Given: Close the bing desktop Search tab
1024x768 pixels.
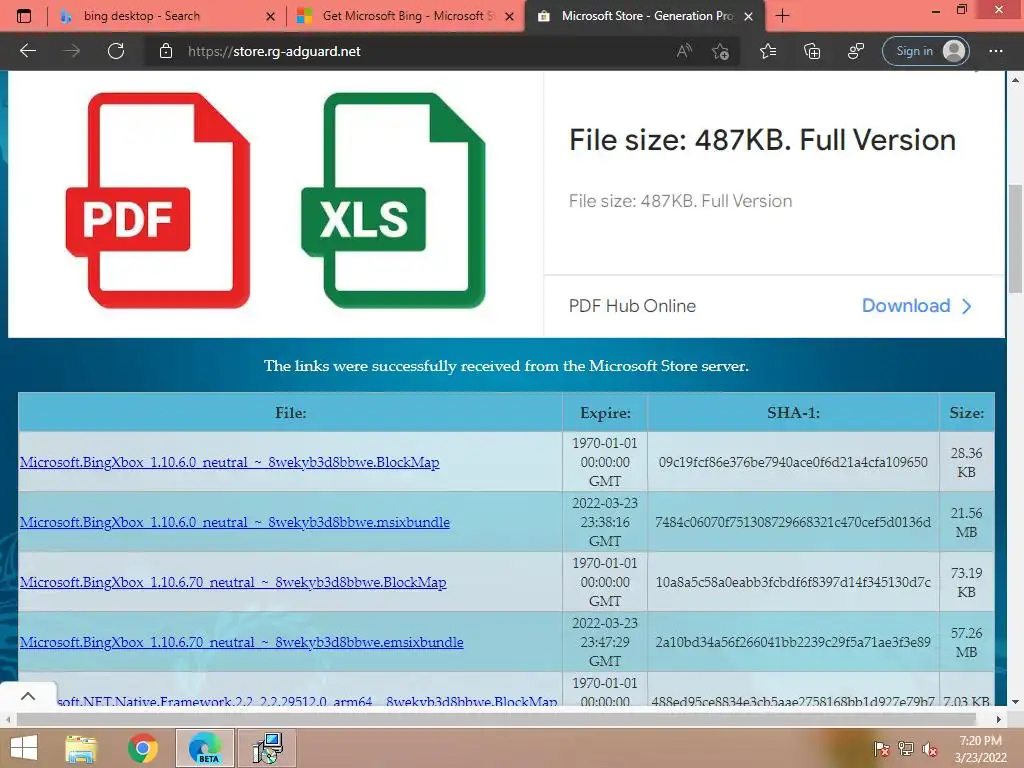Looking at the screenshot, I should coord(270,16).
